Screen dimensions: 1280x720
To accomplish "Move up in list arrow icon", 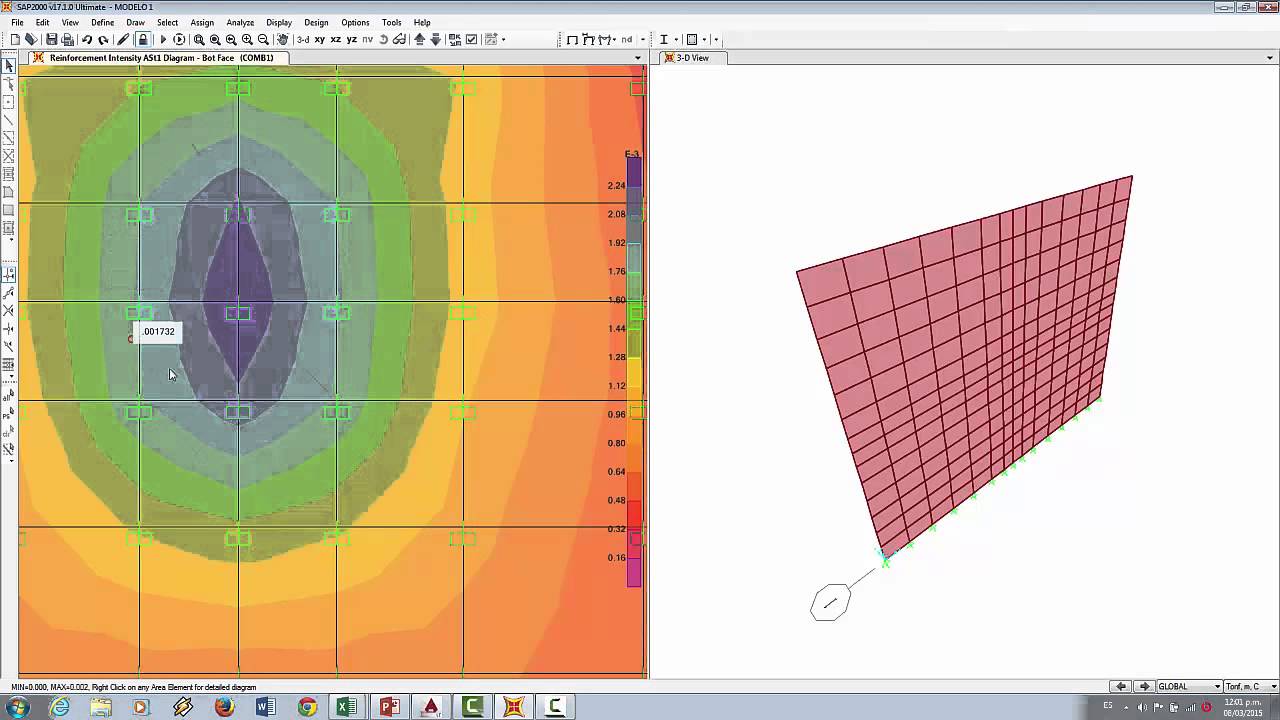I will 420,40.
